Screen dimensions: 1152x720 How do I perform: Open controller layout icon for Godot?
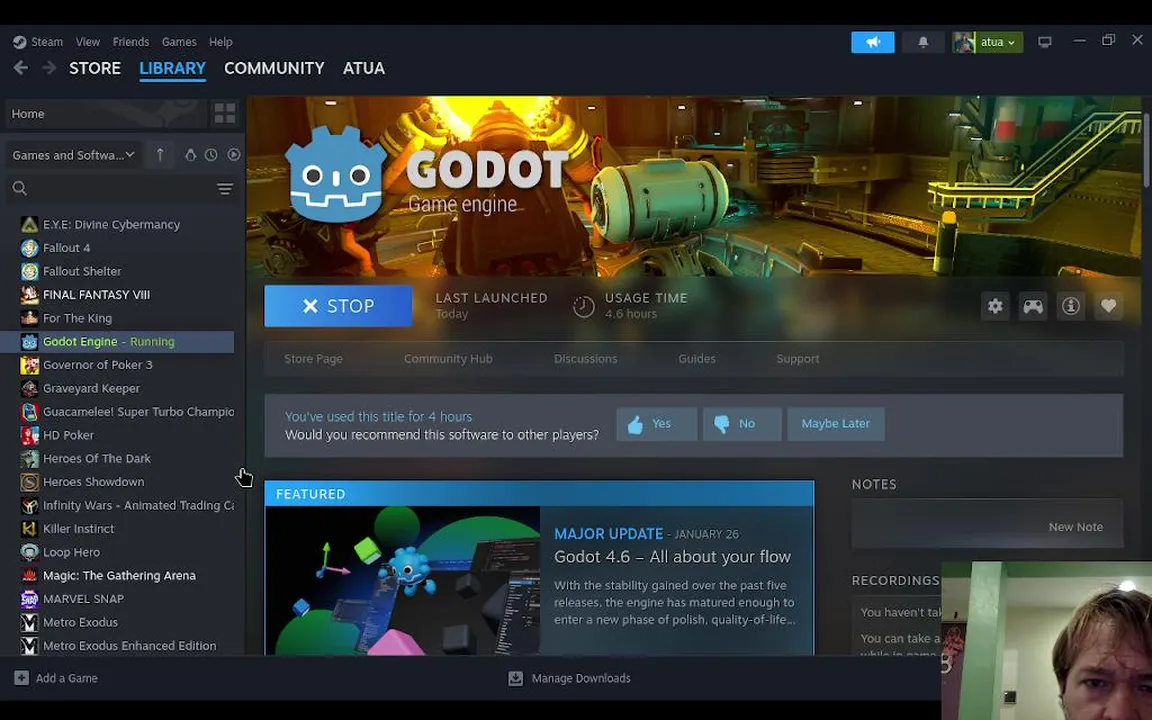(x=1033, y=306)
